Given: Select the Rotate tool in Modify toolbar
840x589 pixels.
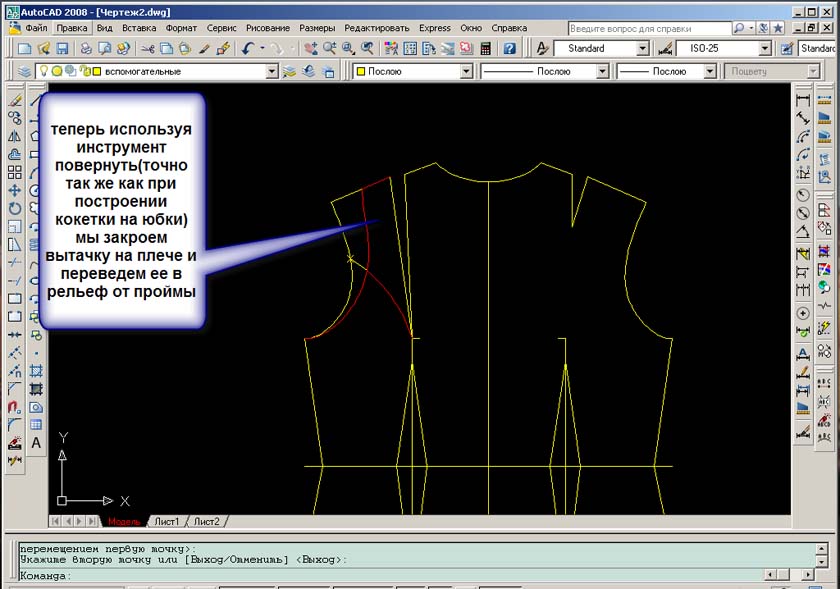Looking at the screenshot, I should click(x=15, y=208).
